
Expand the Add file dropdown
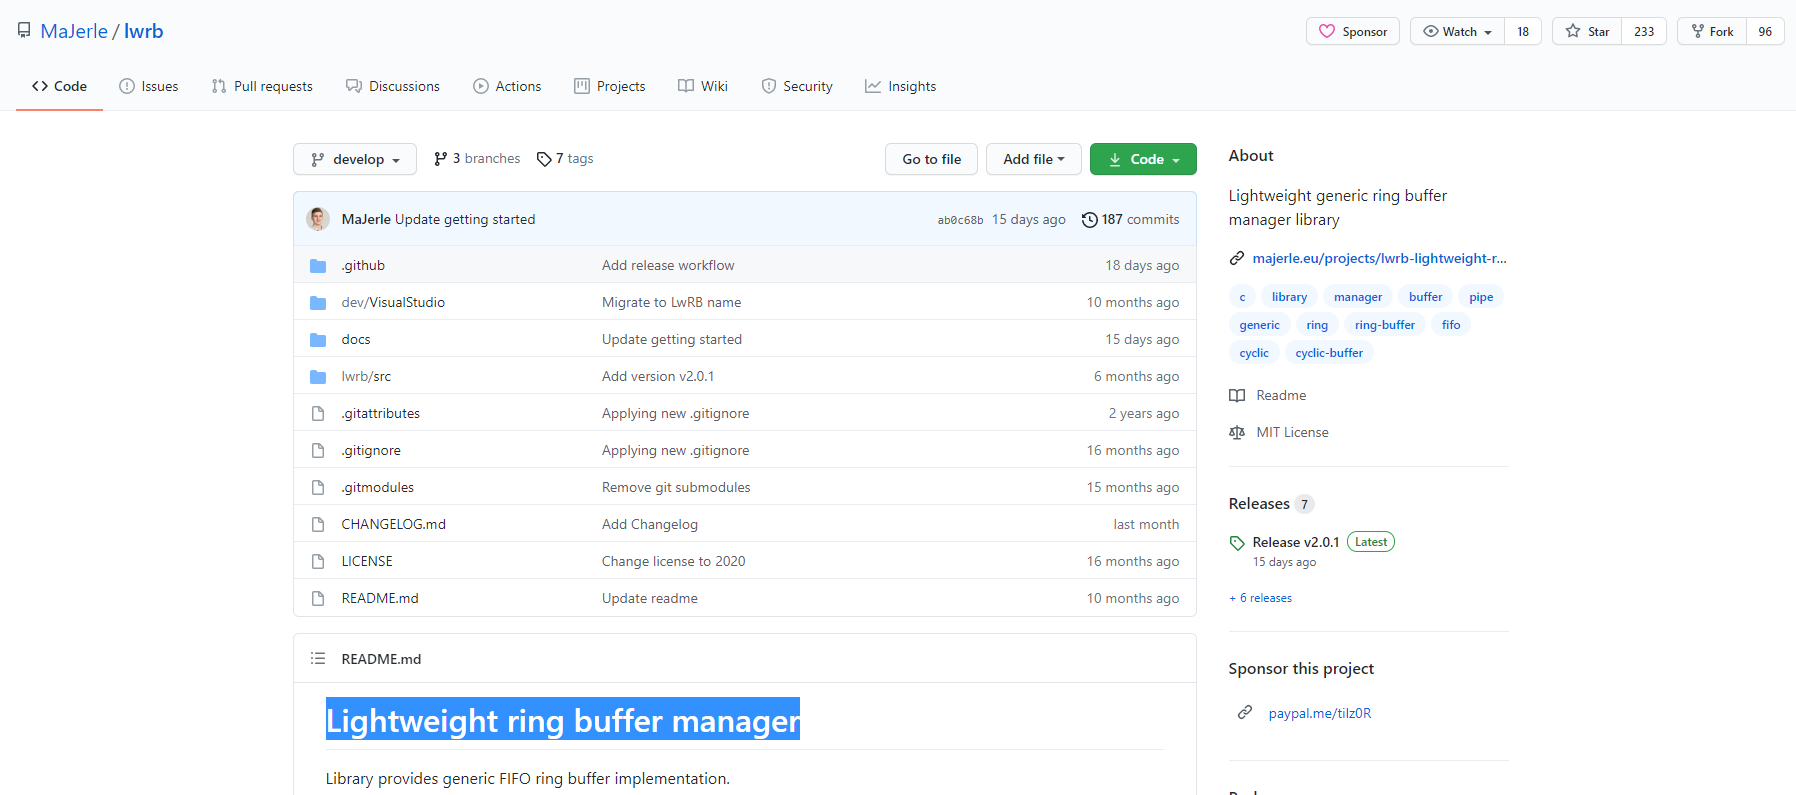(1034, 159)
